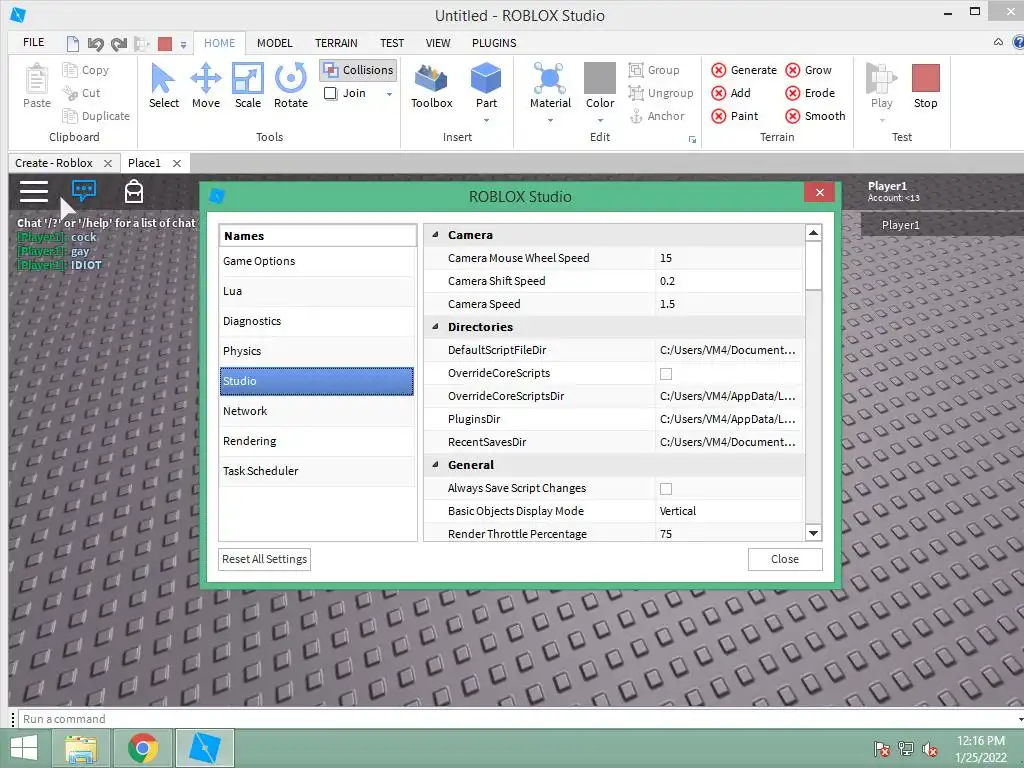
Task: Close the Place1 document tab
Action: point(176,163)
